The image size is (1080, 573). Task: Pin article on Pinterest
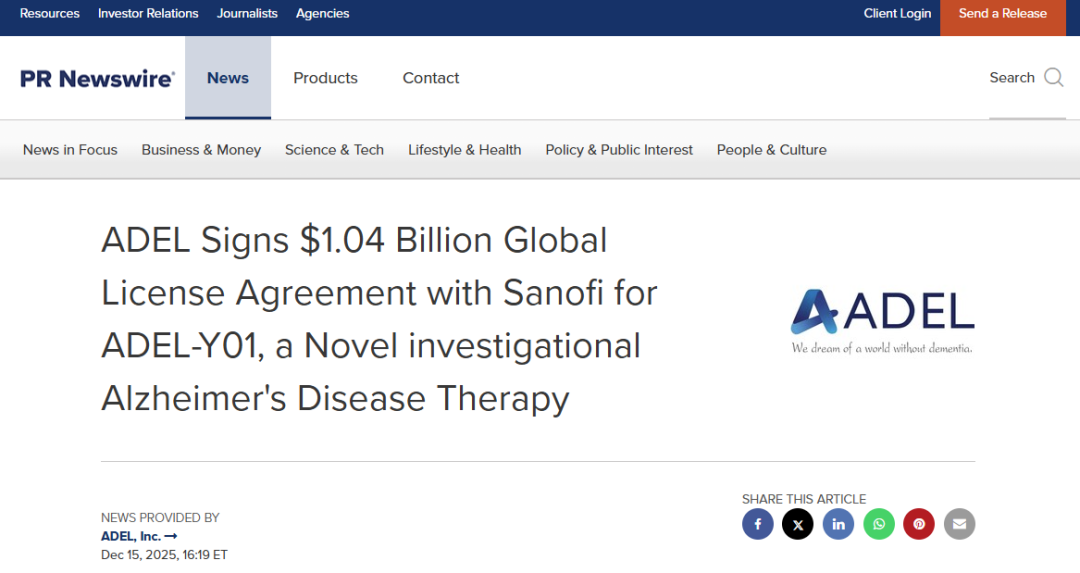pyautogui.click(x=919, y=524)
